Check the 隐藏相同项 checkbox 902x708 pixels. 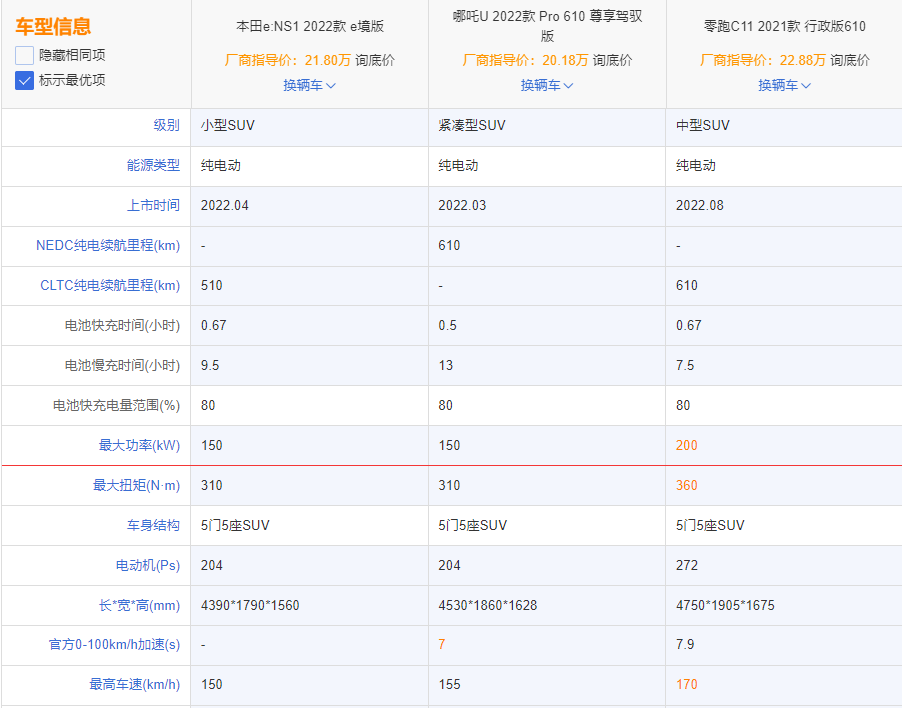click(x=25, y=55)
